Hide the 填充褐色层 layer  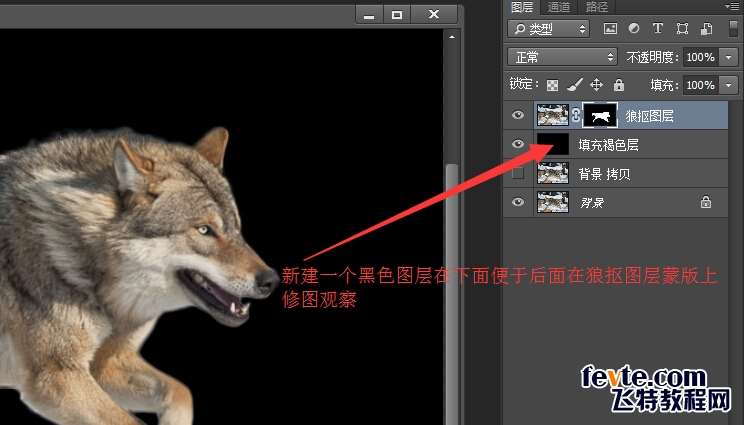tap(518, 144)
